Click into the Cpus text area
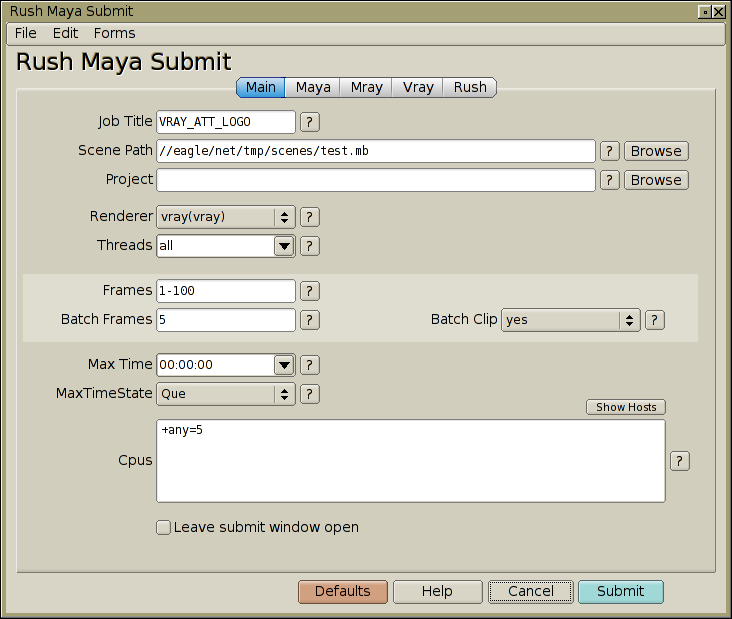The height and width of the screenshot is (619, 732). point(411,461)
